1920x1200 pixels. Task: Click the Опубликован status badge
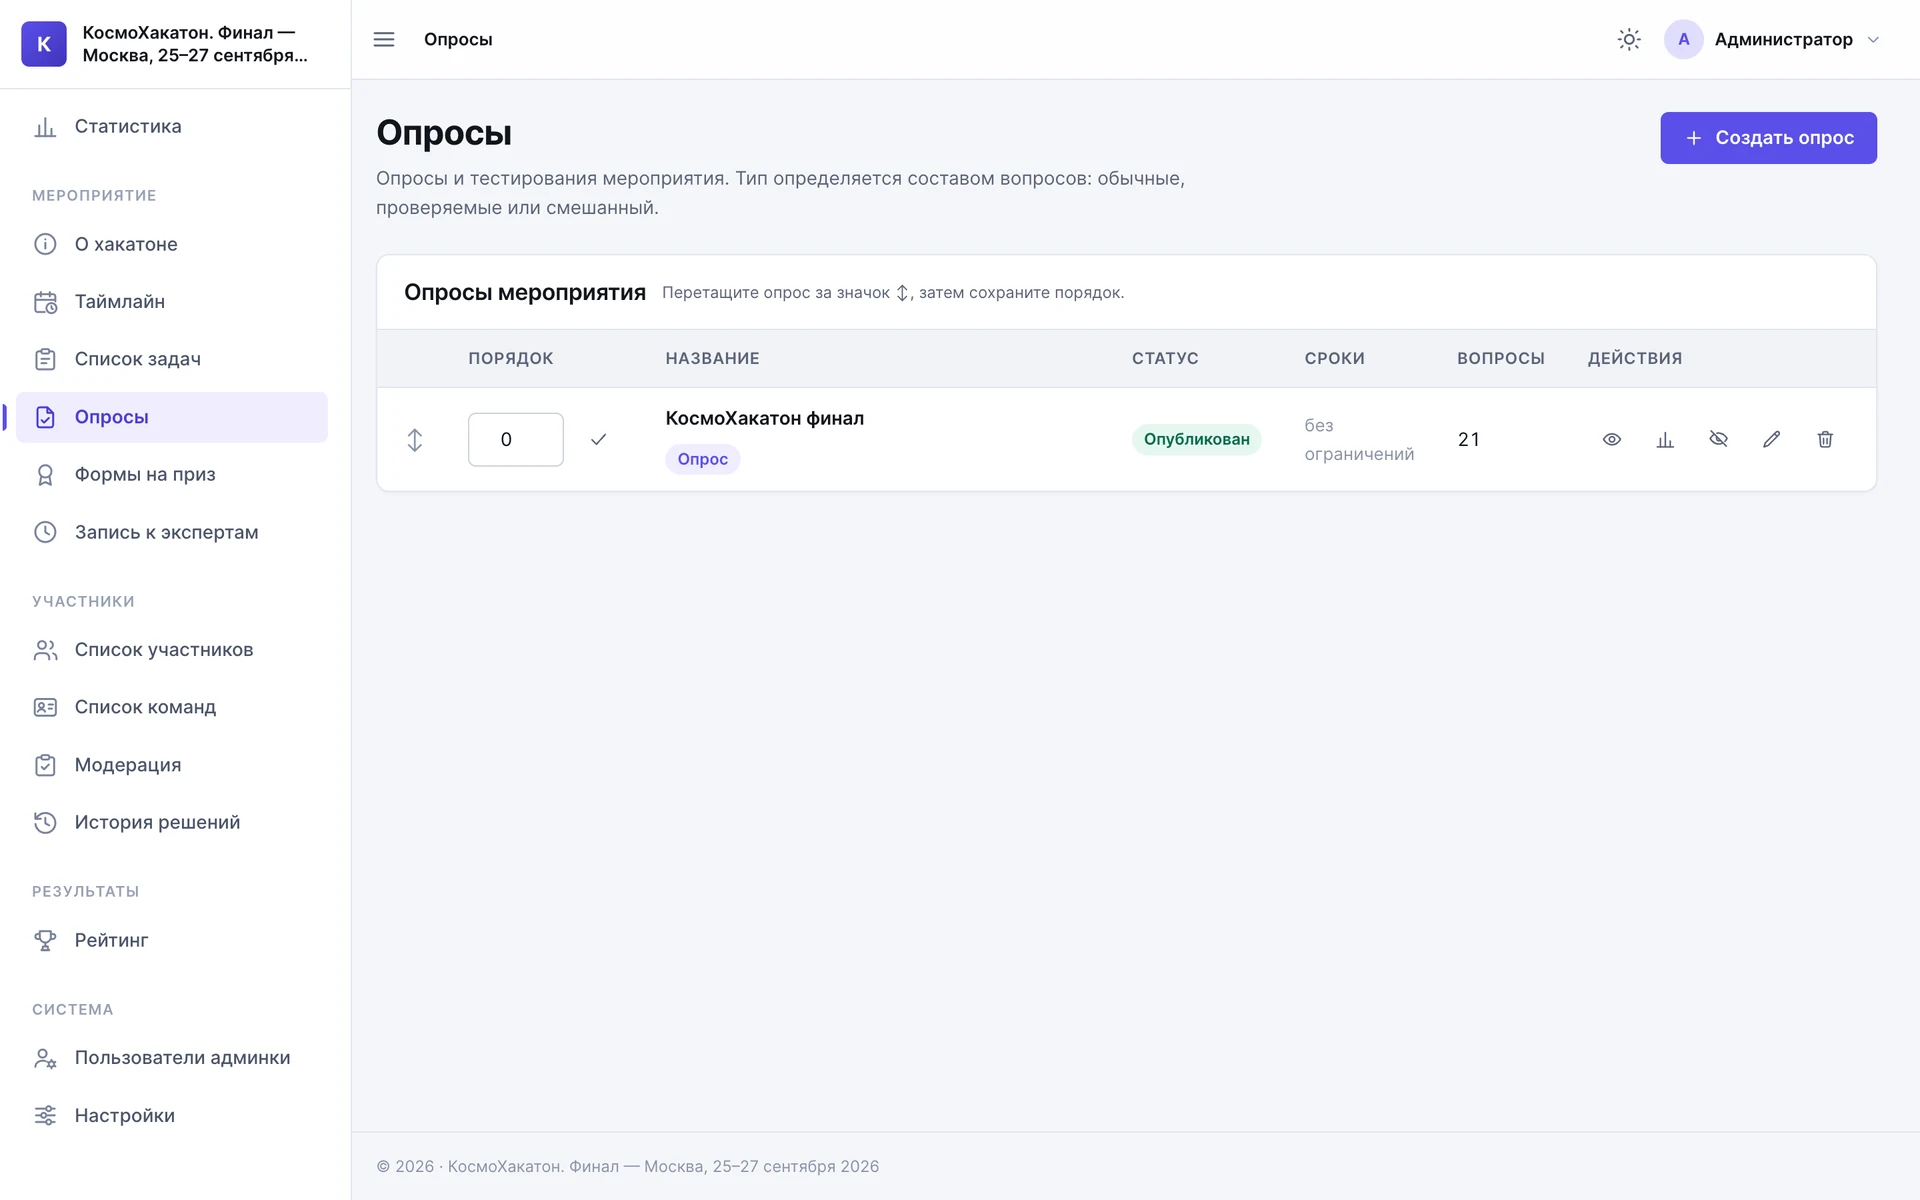point(1196,440)
